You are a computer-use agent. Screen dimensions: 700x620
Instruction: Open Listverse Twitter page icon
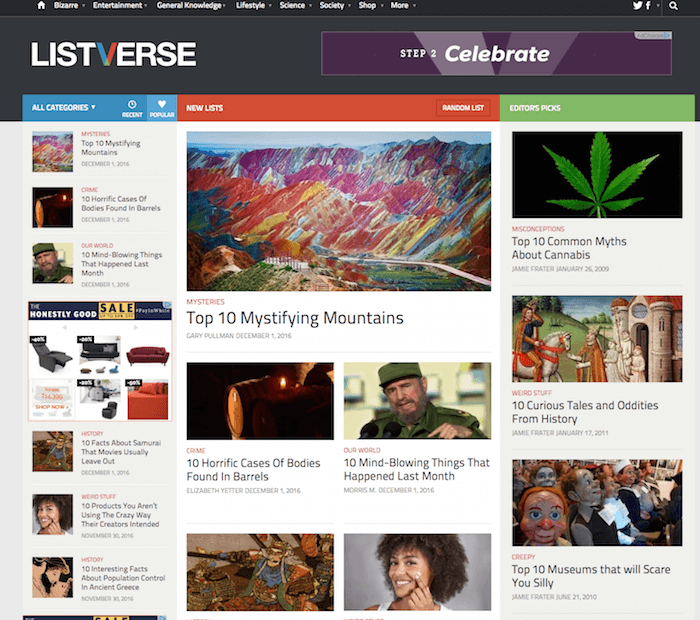point(638,5)
